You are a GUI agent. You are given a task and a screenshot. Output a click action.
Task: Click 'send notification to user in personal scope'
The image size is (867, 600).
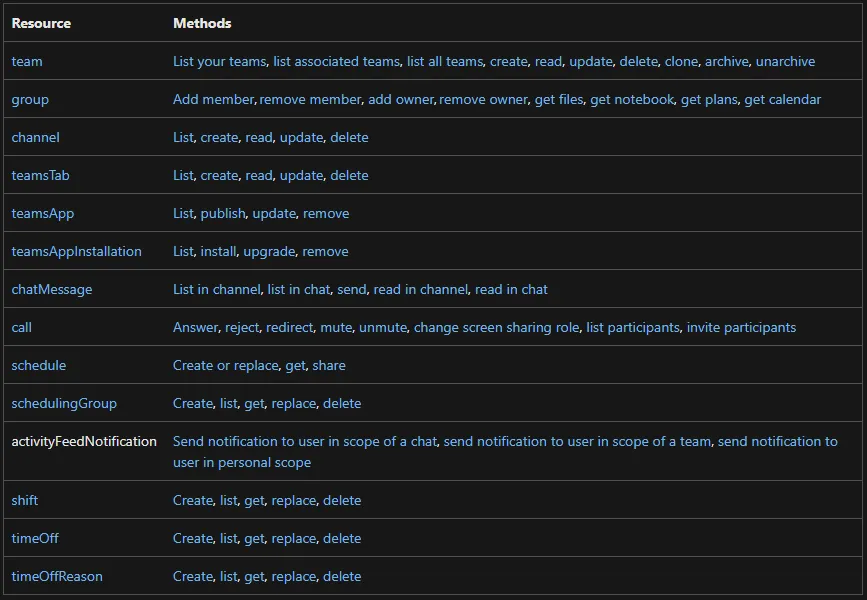[242, 462]
